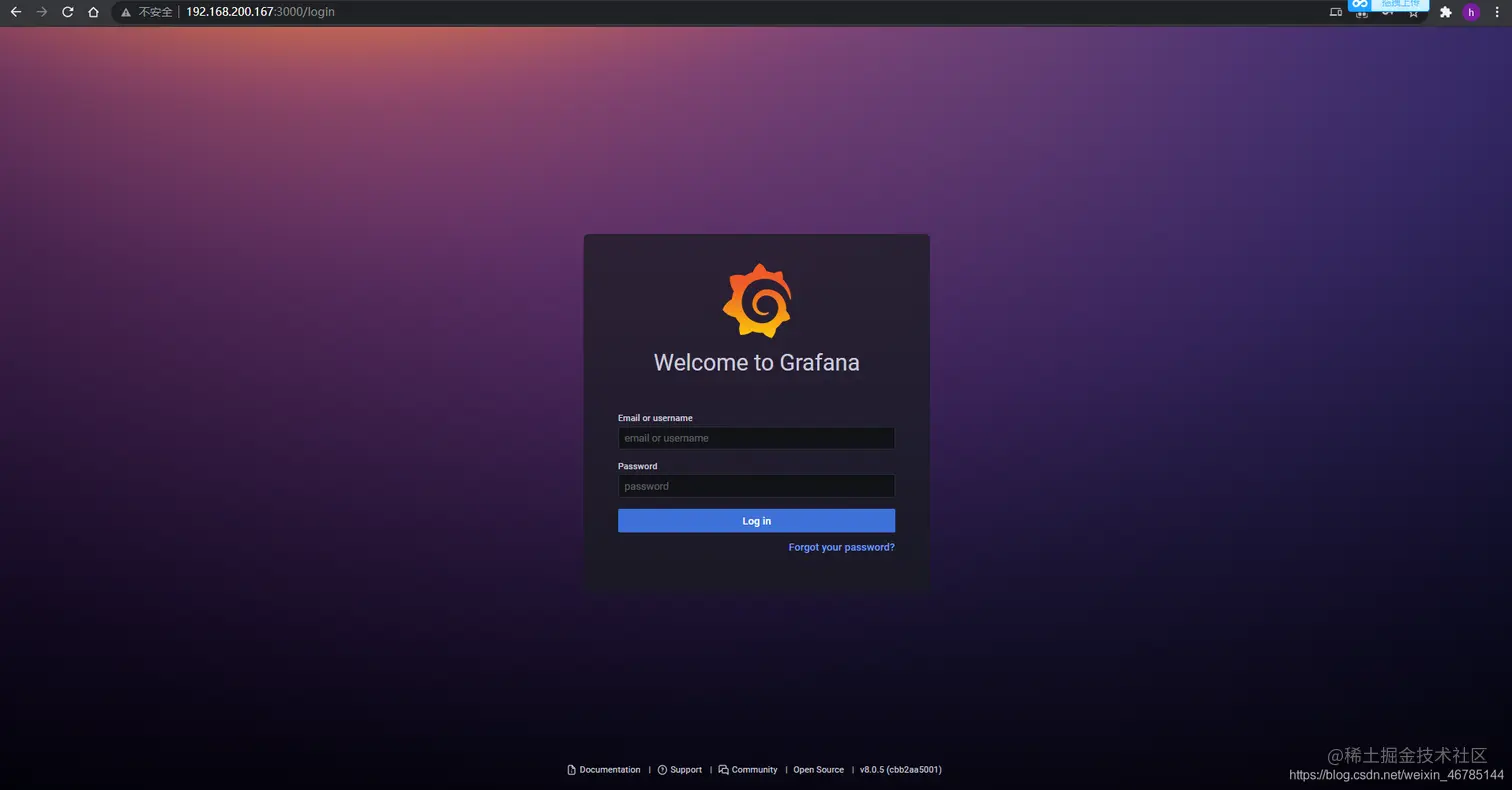Click the Documentation file icon in footer

(x=572, y=770)
